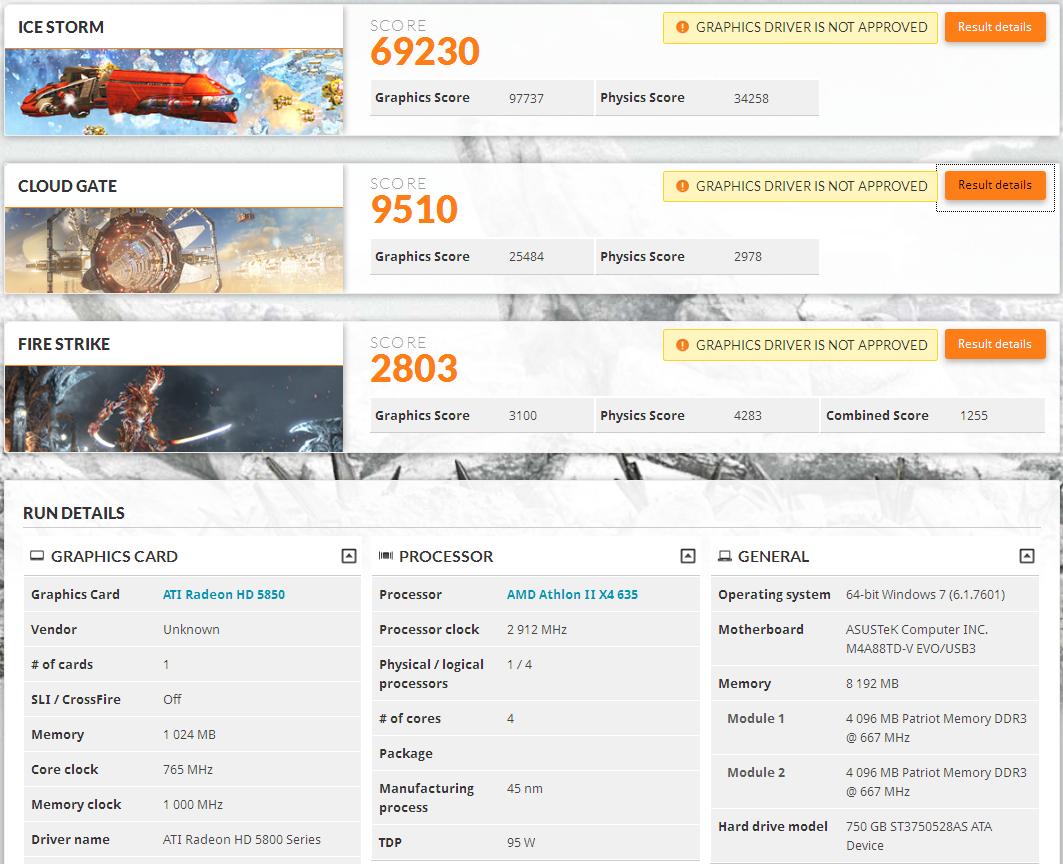Open Result details for Cloud Gate
The width and height of the screenshot is (1063, 864).
pos(995,185)
